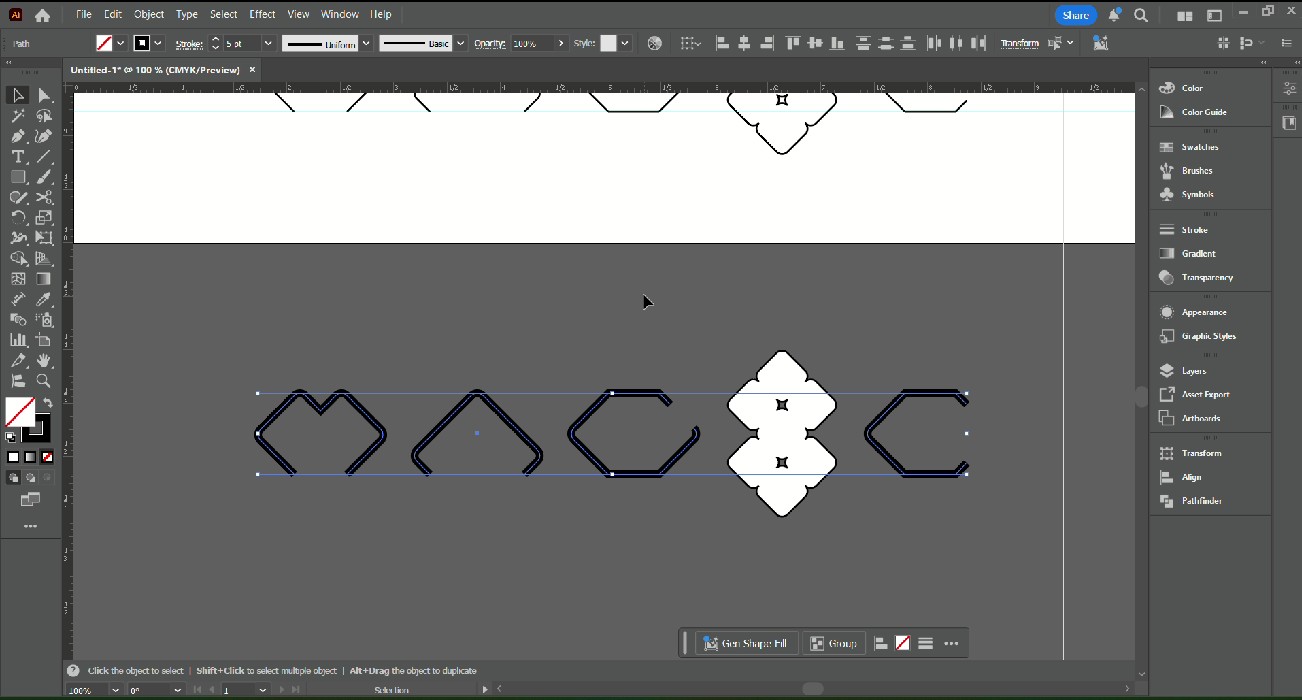This screenshot has height=700, width=1302.
Task: Open the Recolor Artwork icon in control bar
Action: tap(654, 43)
